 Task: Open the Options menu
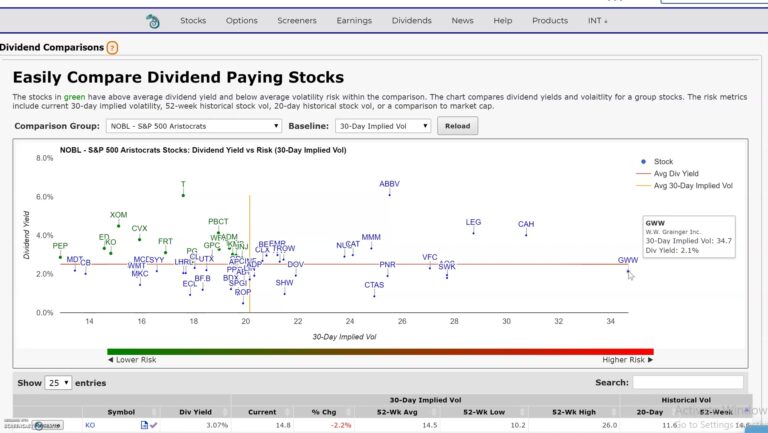click(241, 21)
